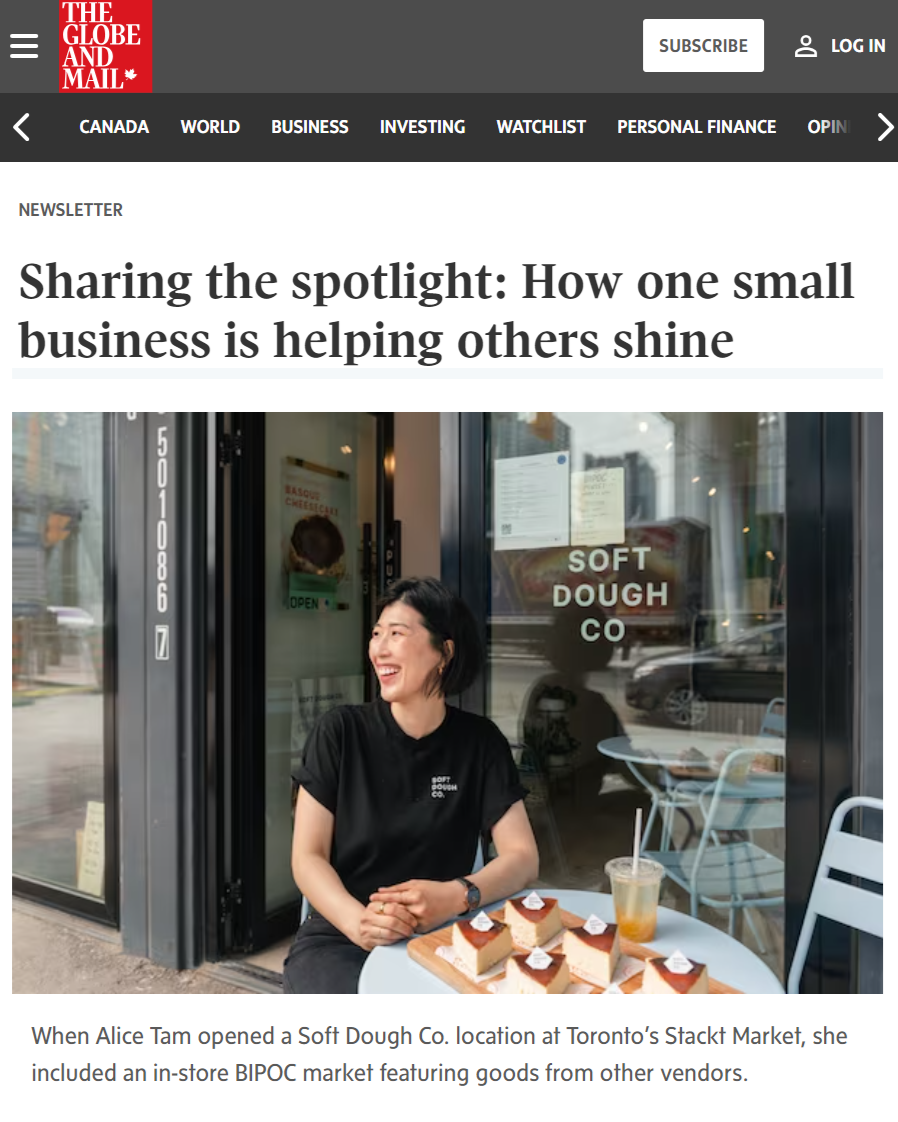The width and height of the screenshot is (898, 1122).
Task: Go to the Business section
Action: pyautogui.click(x=309, y=127)
